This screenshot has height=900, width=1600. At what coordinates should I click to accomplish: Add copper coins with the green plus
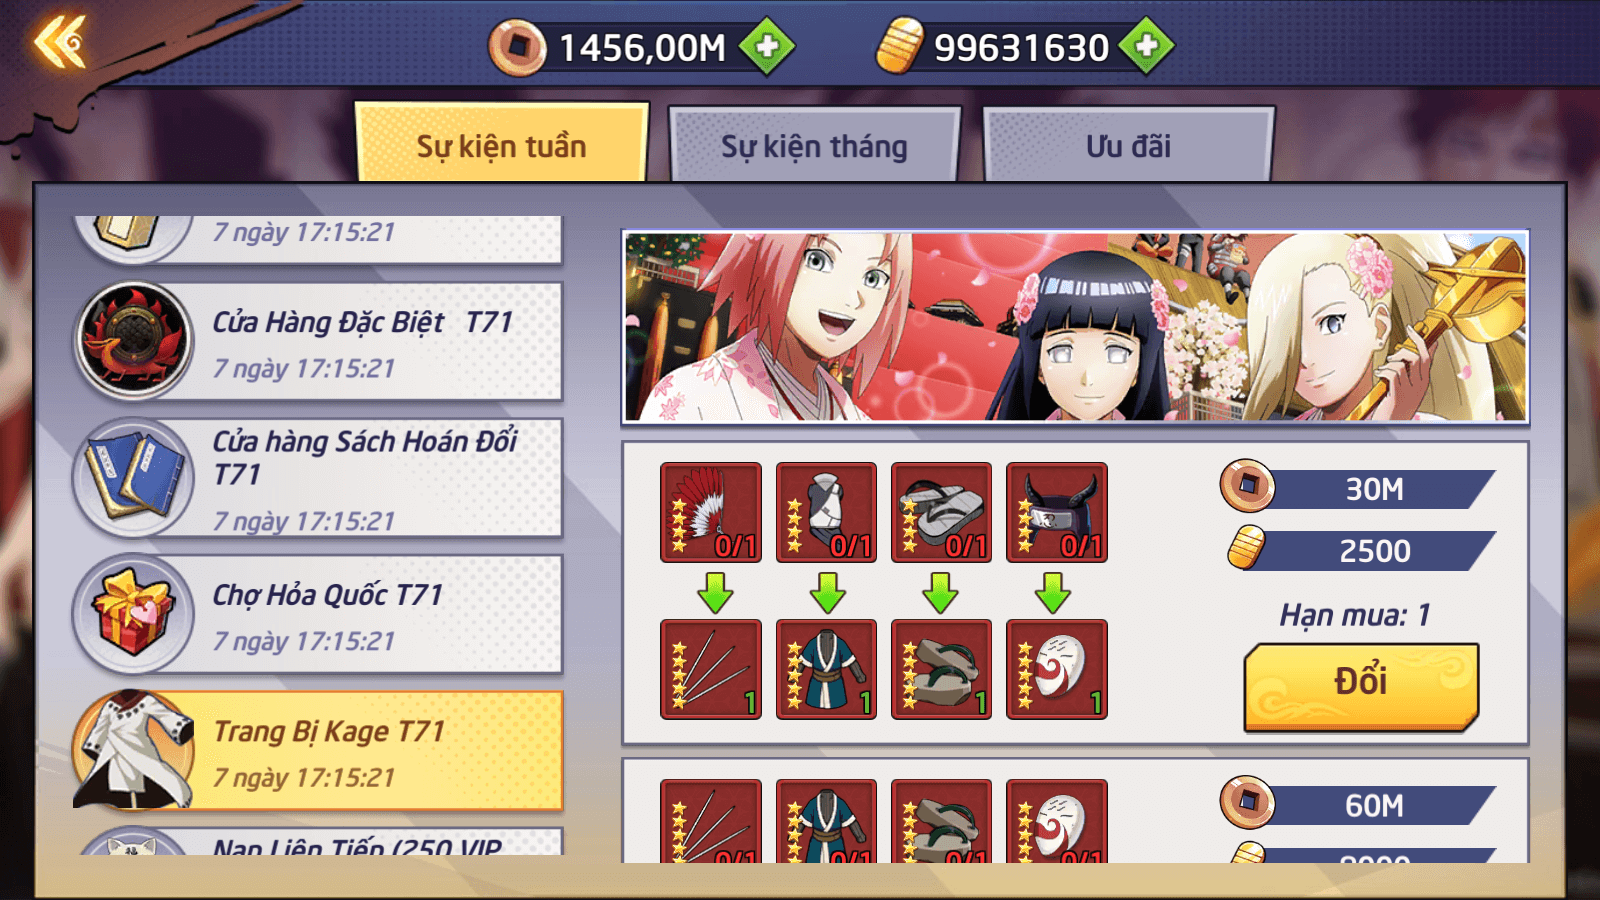click(767, 46)
